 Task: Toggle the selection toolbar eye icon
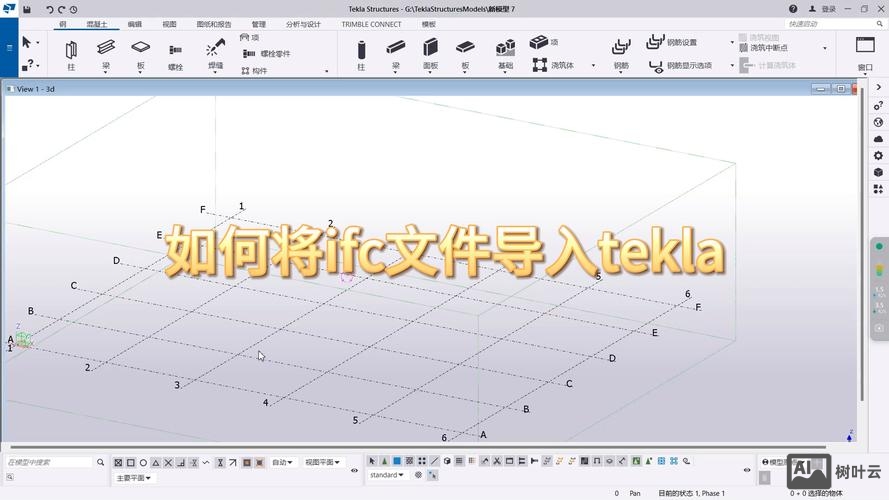tap(747, 470)
